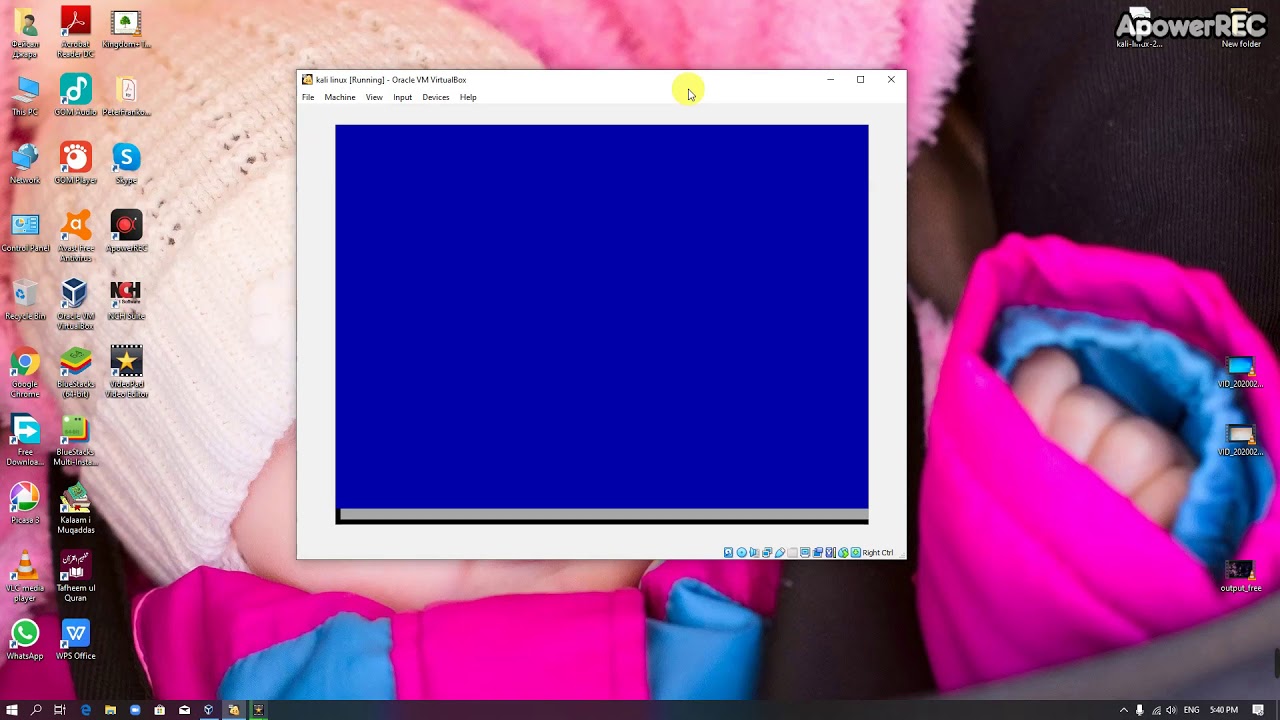Open the Input menu
The width and height of the screenshot is (1280, 720).
(402, 97)
